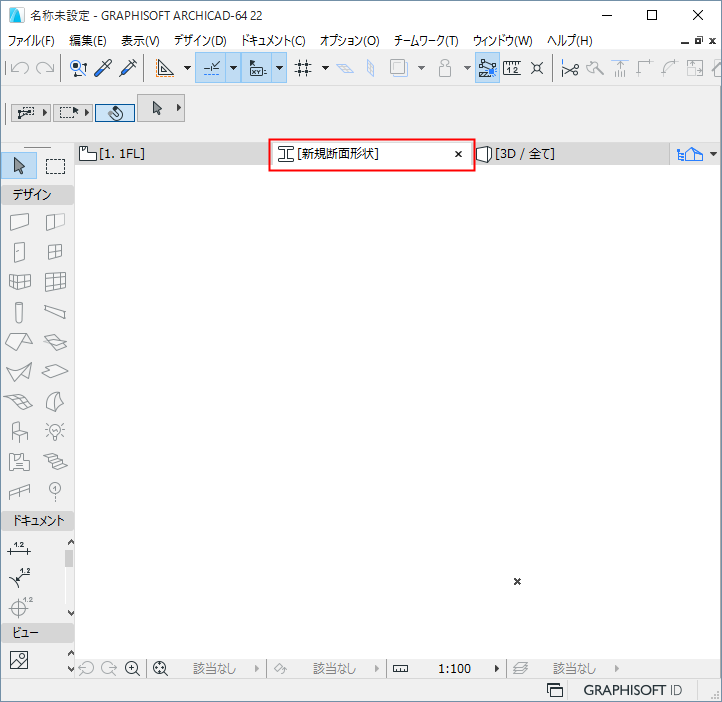Open the 編集(E) menu

pyautogui.click(x=87, y=41)
